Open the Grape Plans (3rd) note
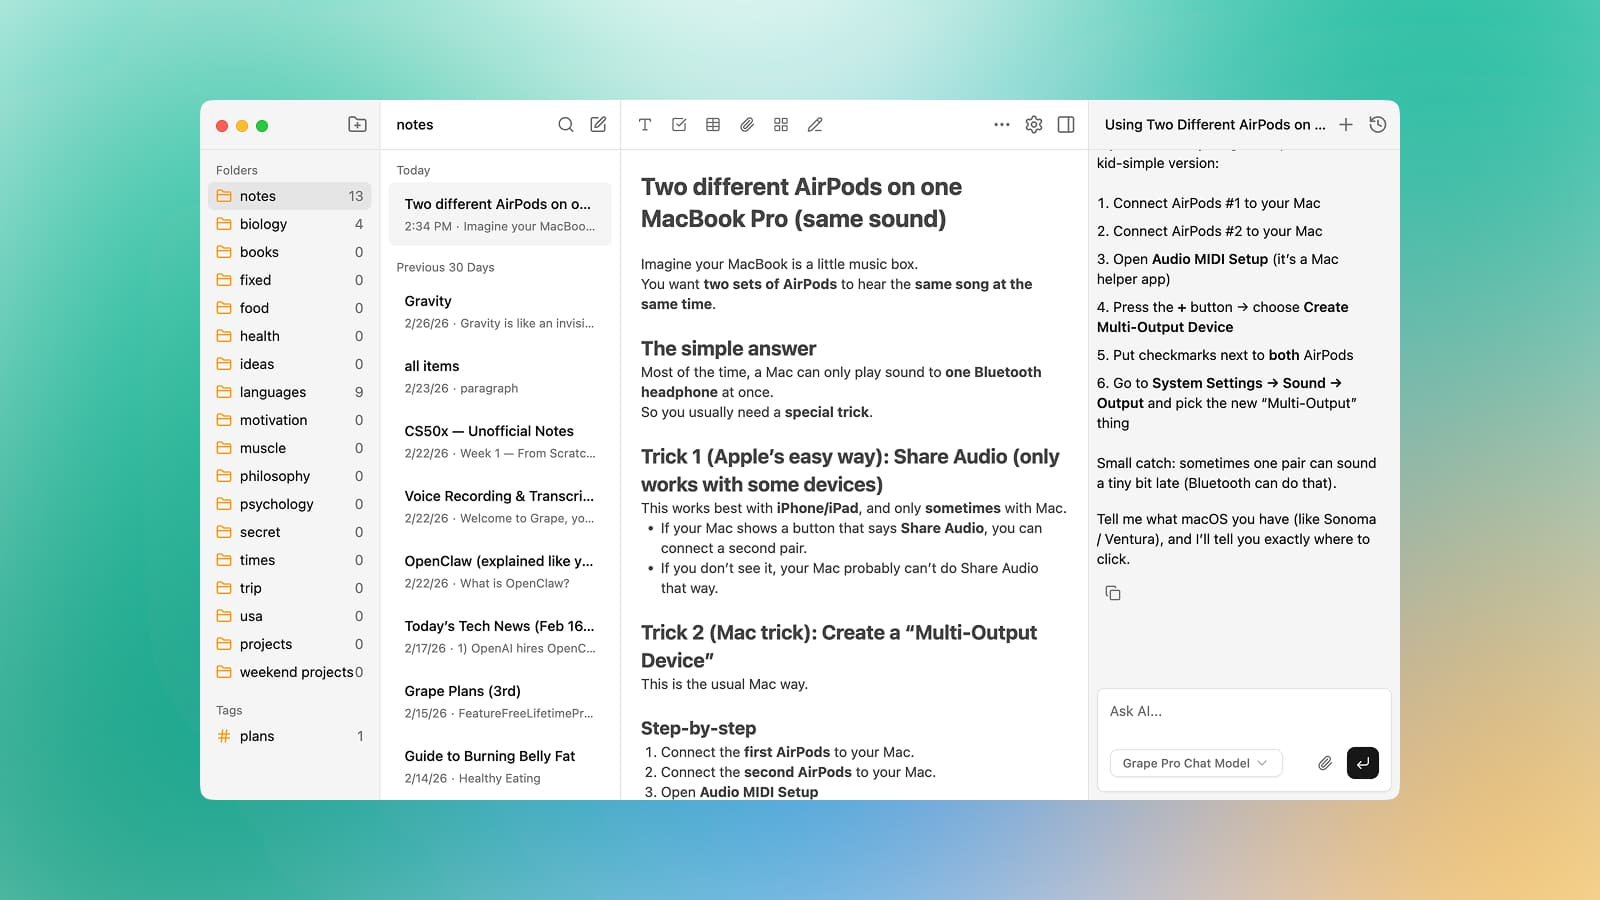Viewport: 1600px width, 900px height. tap(500, 701)
